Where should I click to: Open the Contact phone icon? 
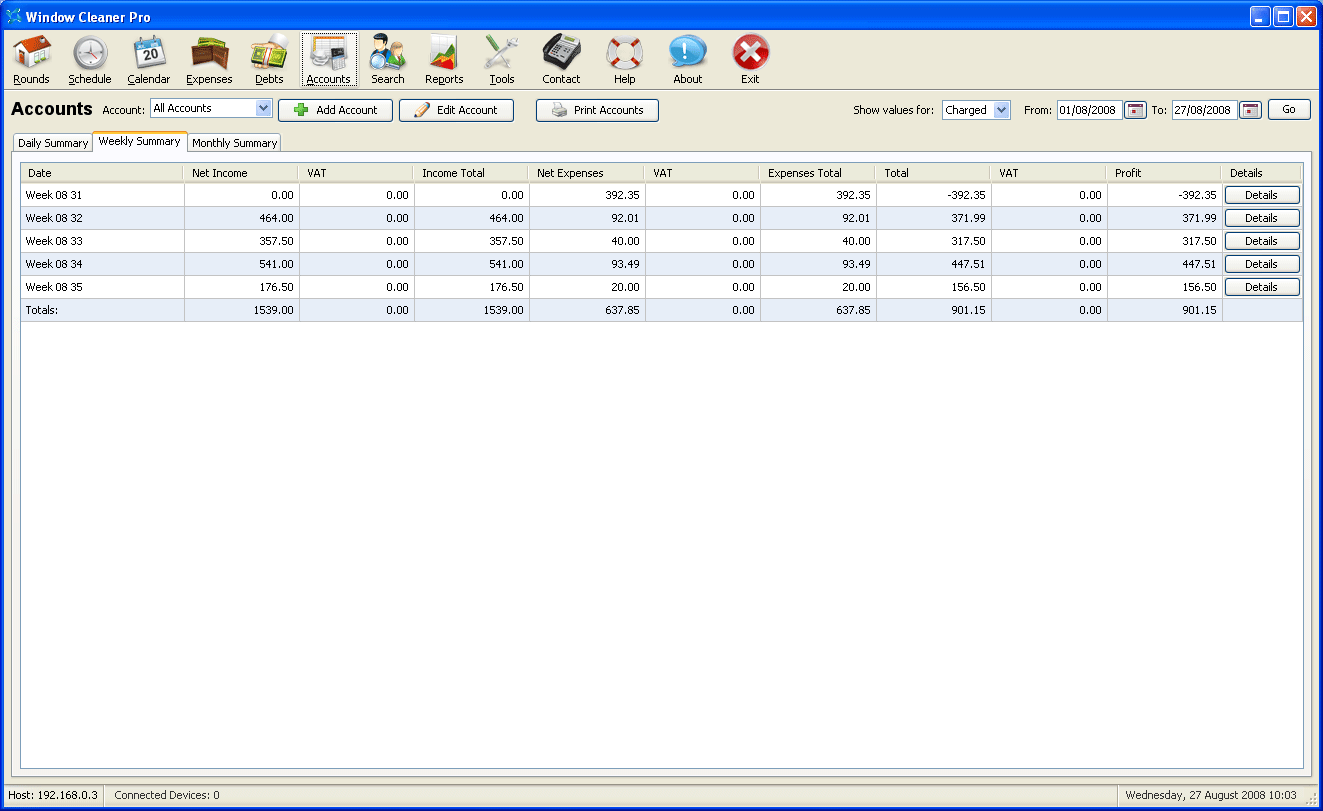(561, 53)
